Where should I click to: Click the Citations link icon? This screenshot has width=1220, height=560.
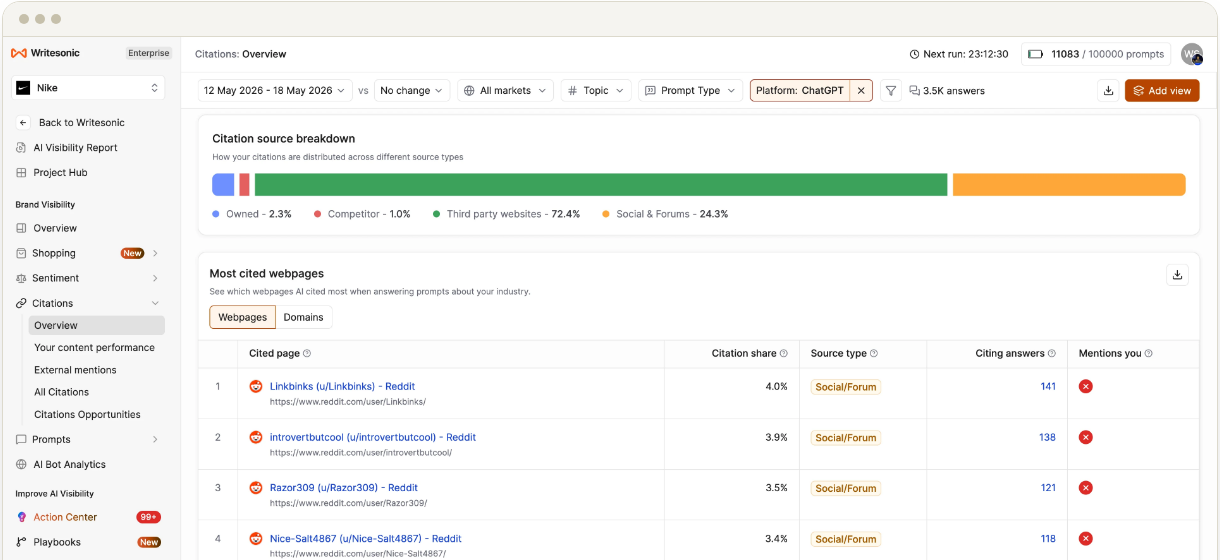pyautogui.click(x=22, y=303)
